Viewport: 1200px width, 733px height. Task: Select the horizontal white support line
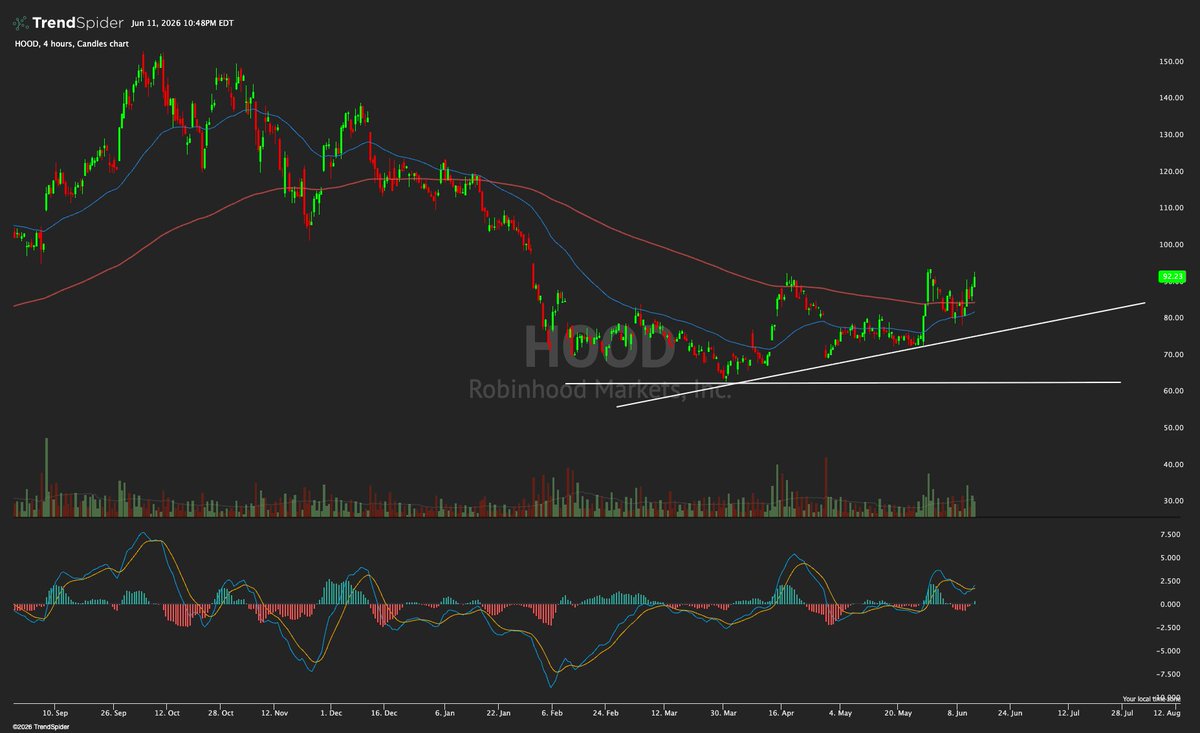[x=843, y=383]
